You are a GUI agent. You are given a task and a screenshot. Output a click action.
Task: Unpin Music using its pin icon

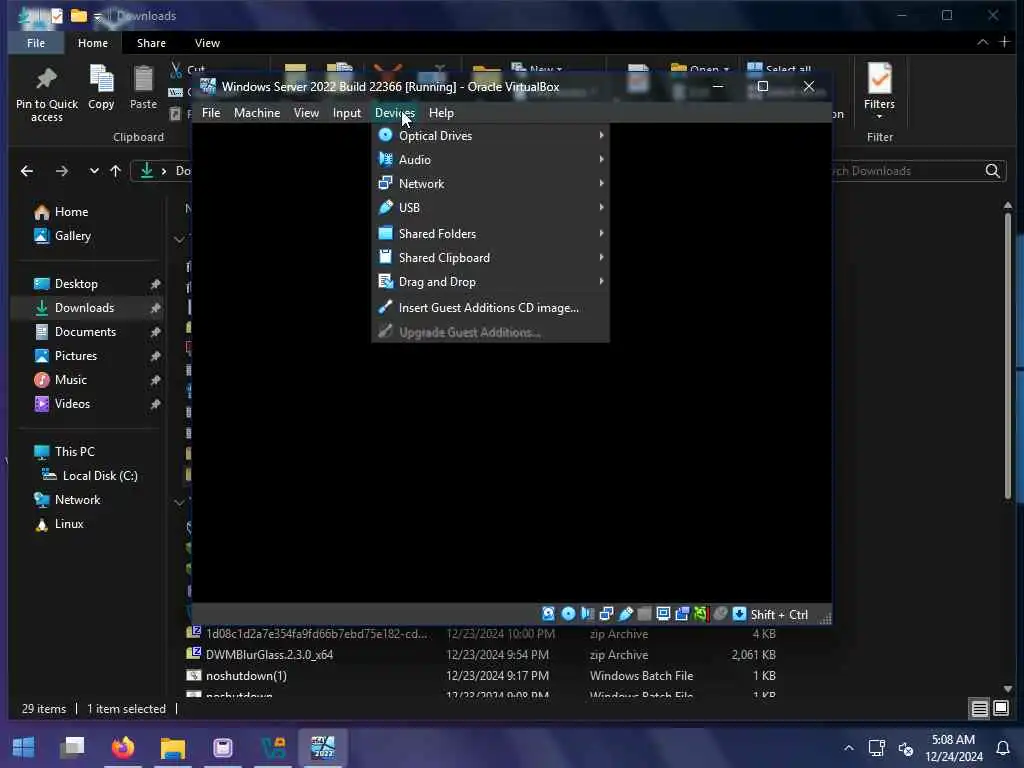(155, 380)
